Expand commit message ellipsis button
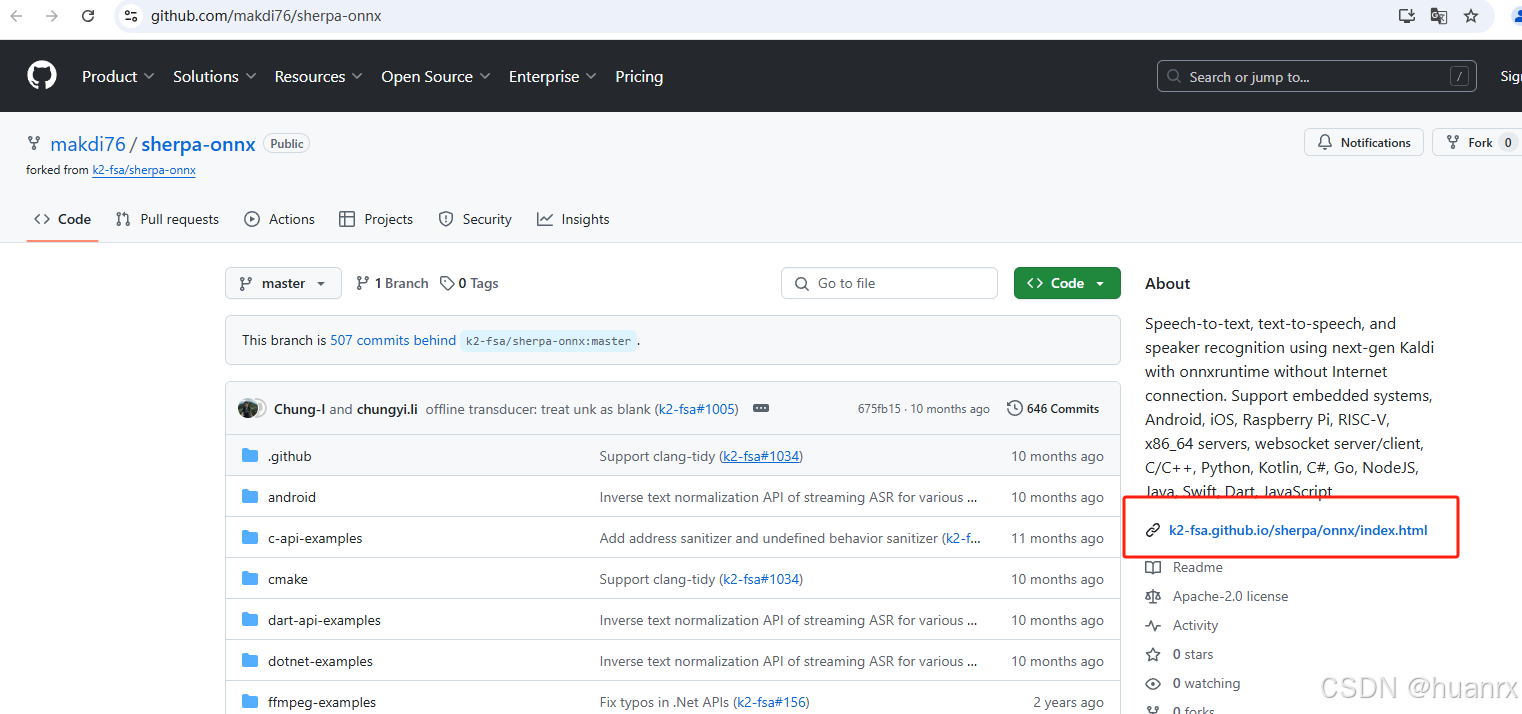Image resolution: width=1522 pixels, height=714 pixels. pos(761,408)
